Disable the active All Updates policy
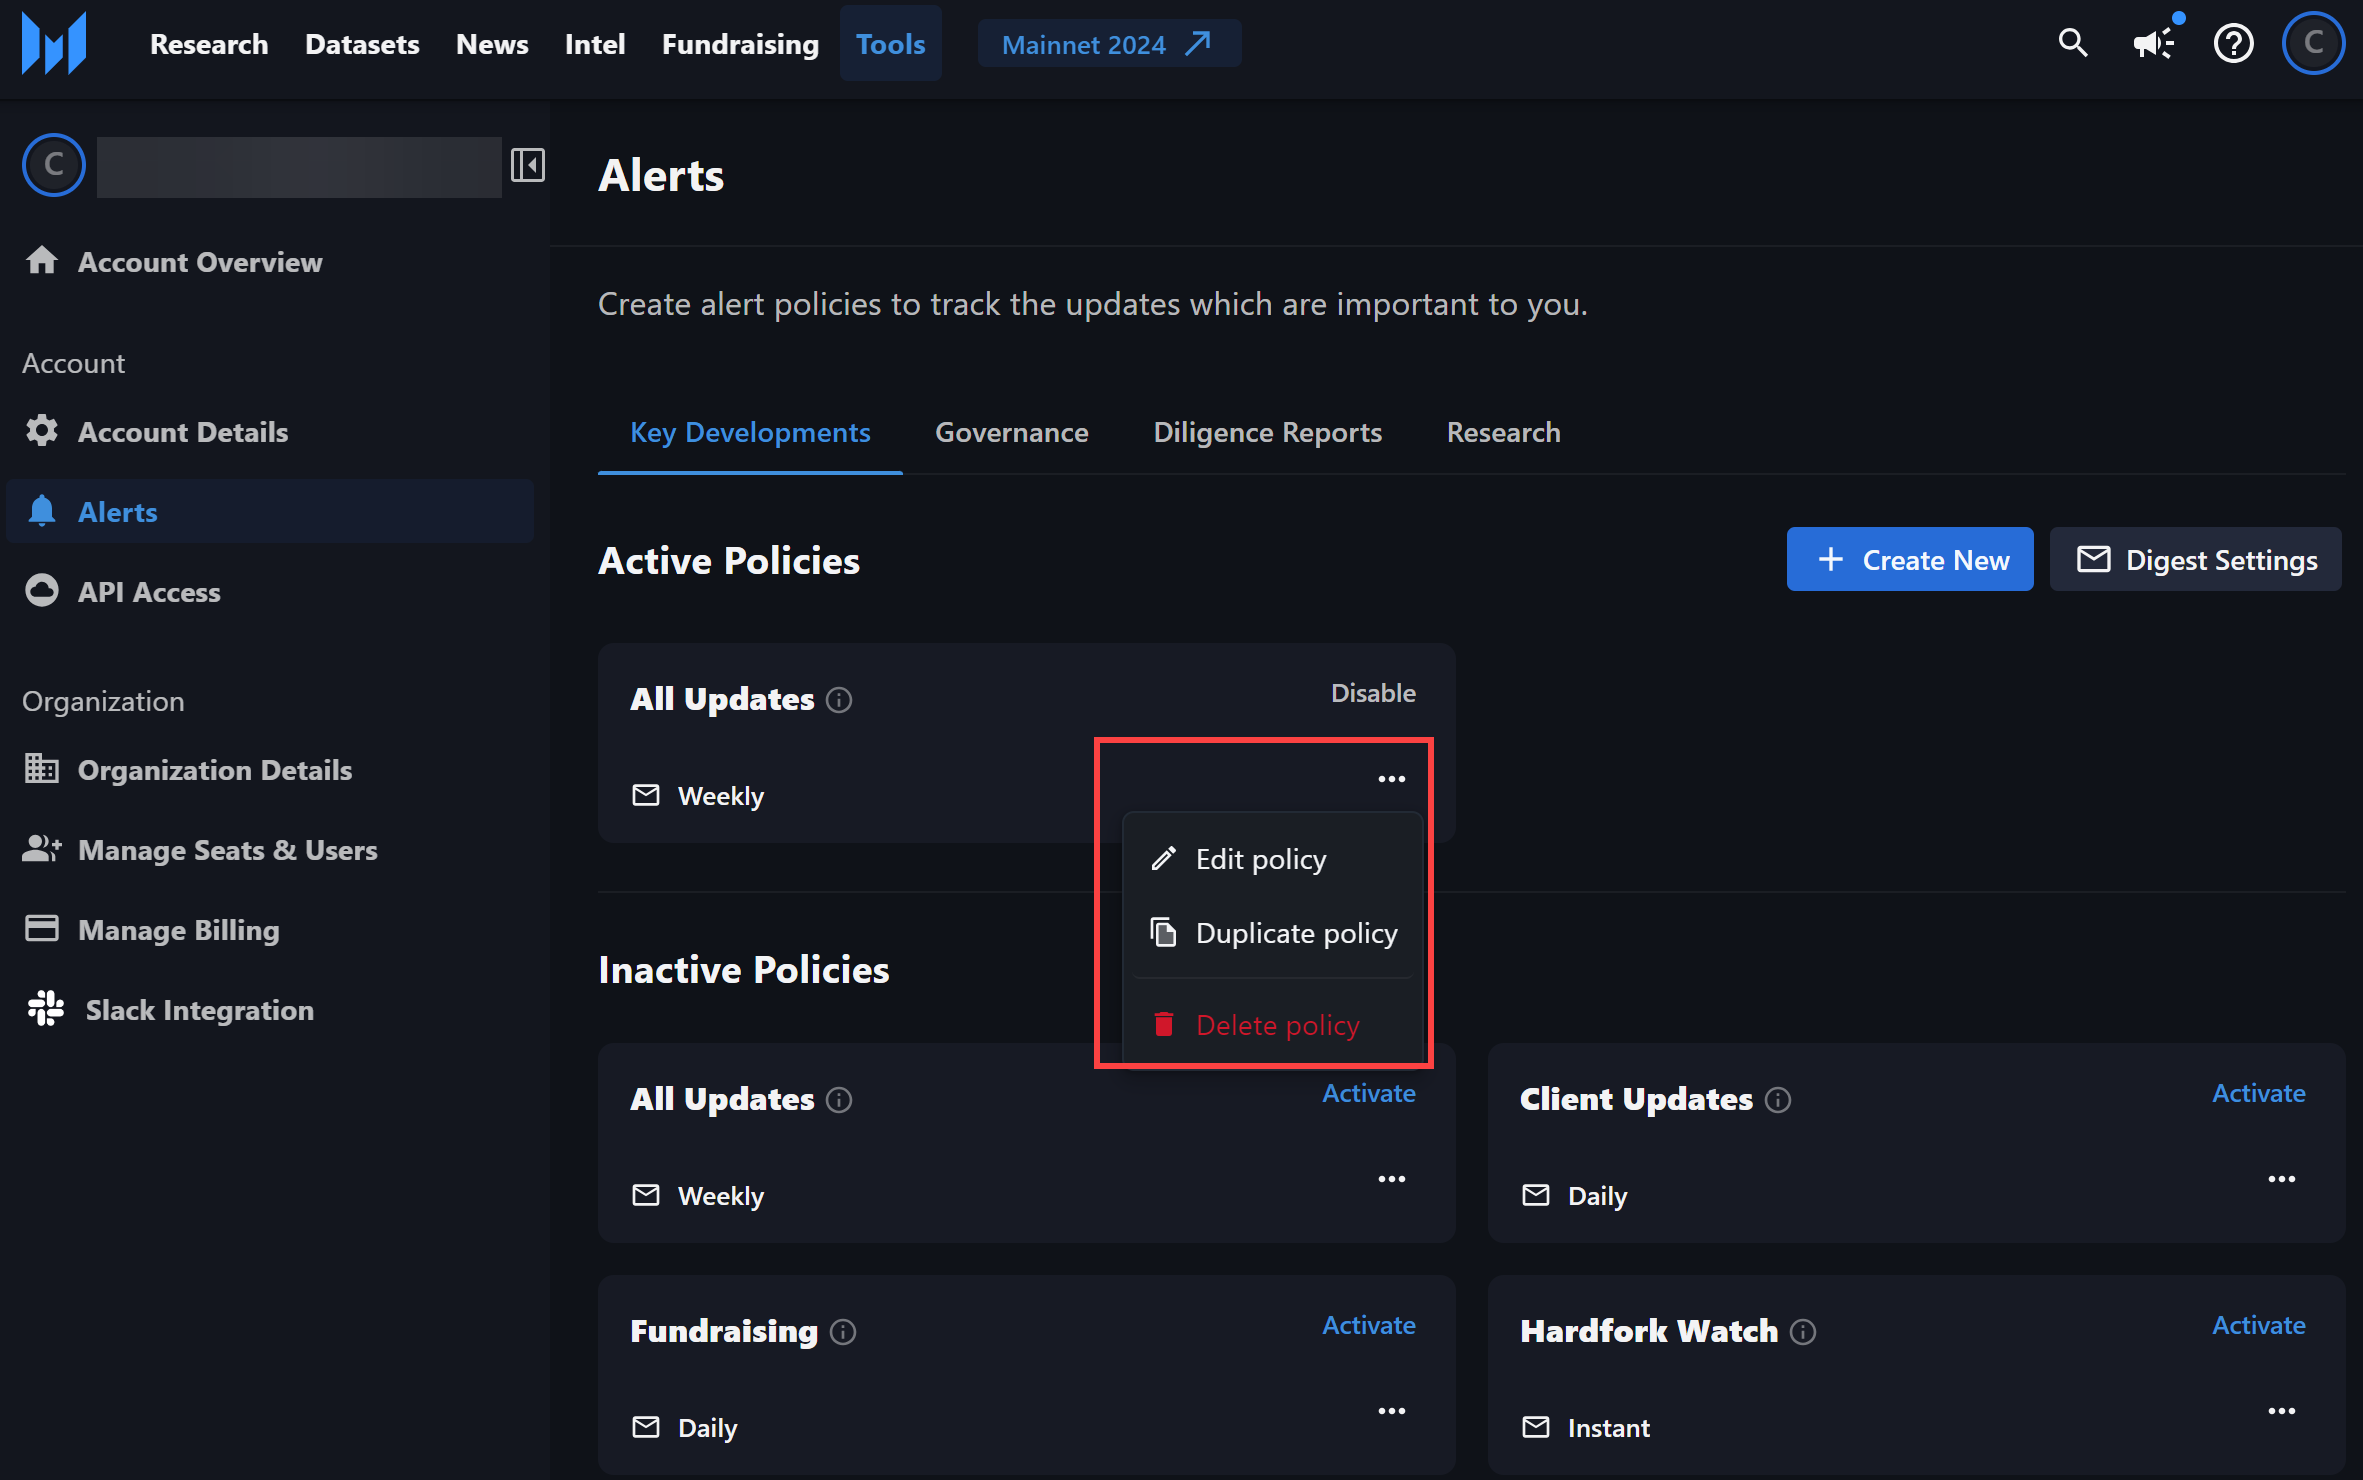Screen dimensions: 2363x1480 tap(1373, 693)
